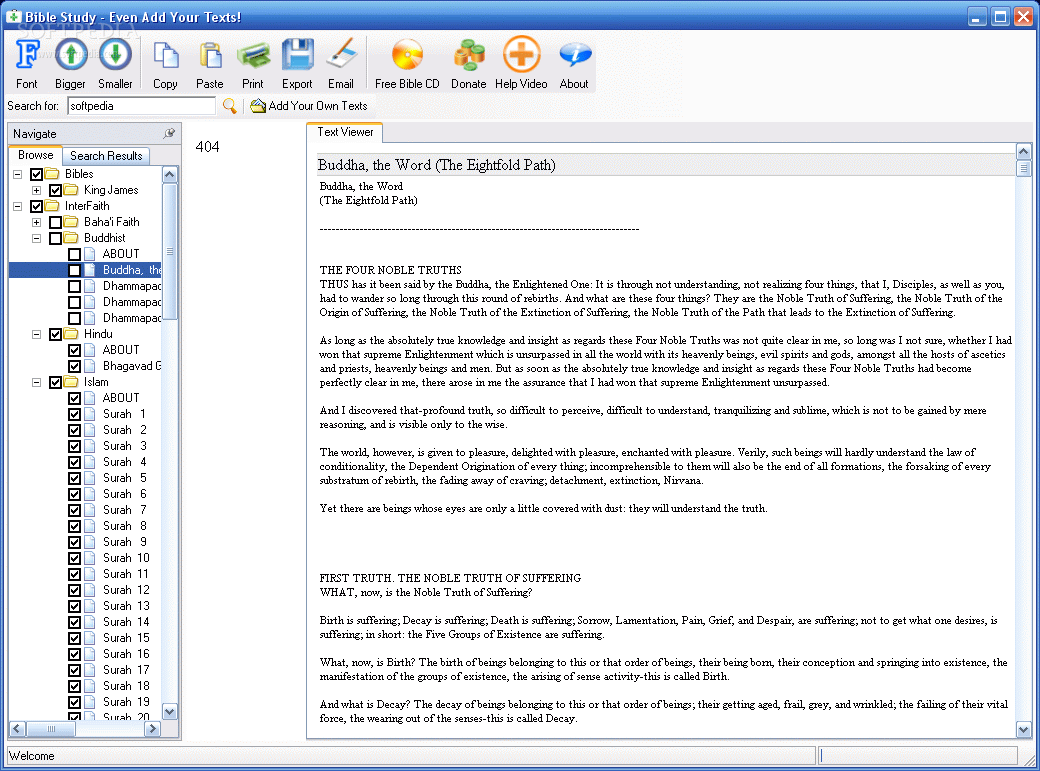Click text viewer scrollbar down arrow
This screenshot has width=1040, height=771.
click(x=1023, y=729)
